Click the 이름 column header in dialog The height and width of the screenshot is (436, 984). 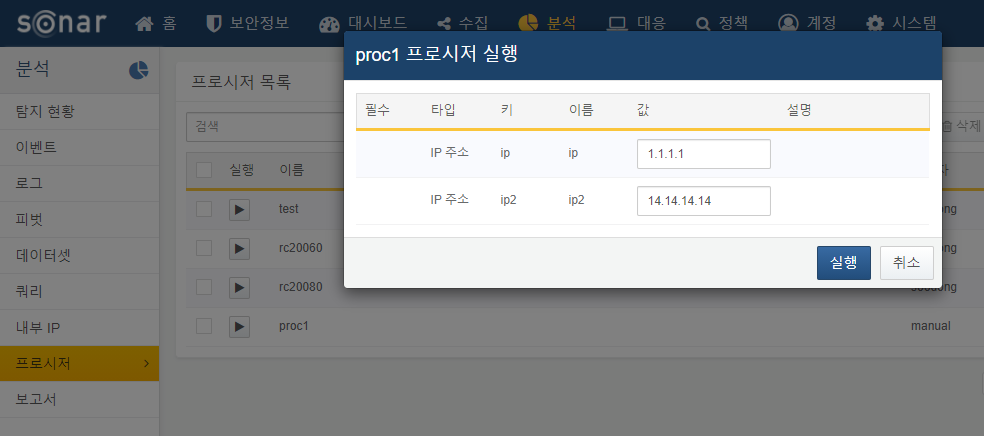(x=581, y=110)
